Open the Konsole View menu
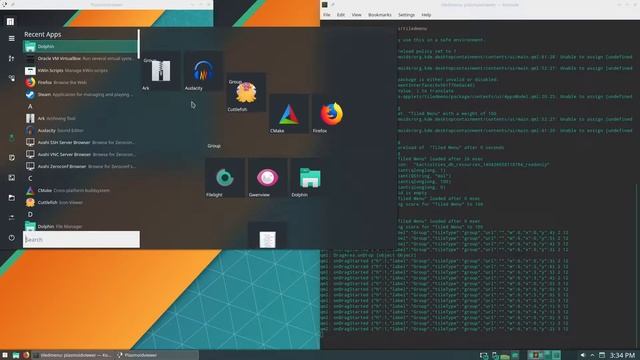Screen dimensions: 640x360 [356, 15]
